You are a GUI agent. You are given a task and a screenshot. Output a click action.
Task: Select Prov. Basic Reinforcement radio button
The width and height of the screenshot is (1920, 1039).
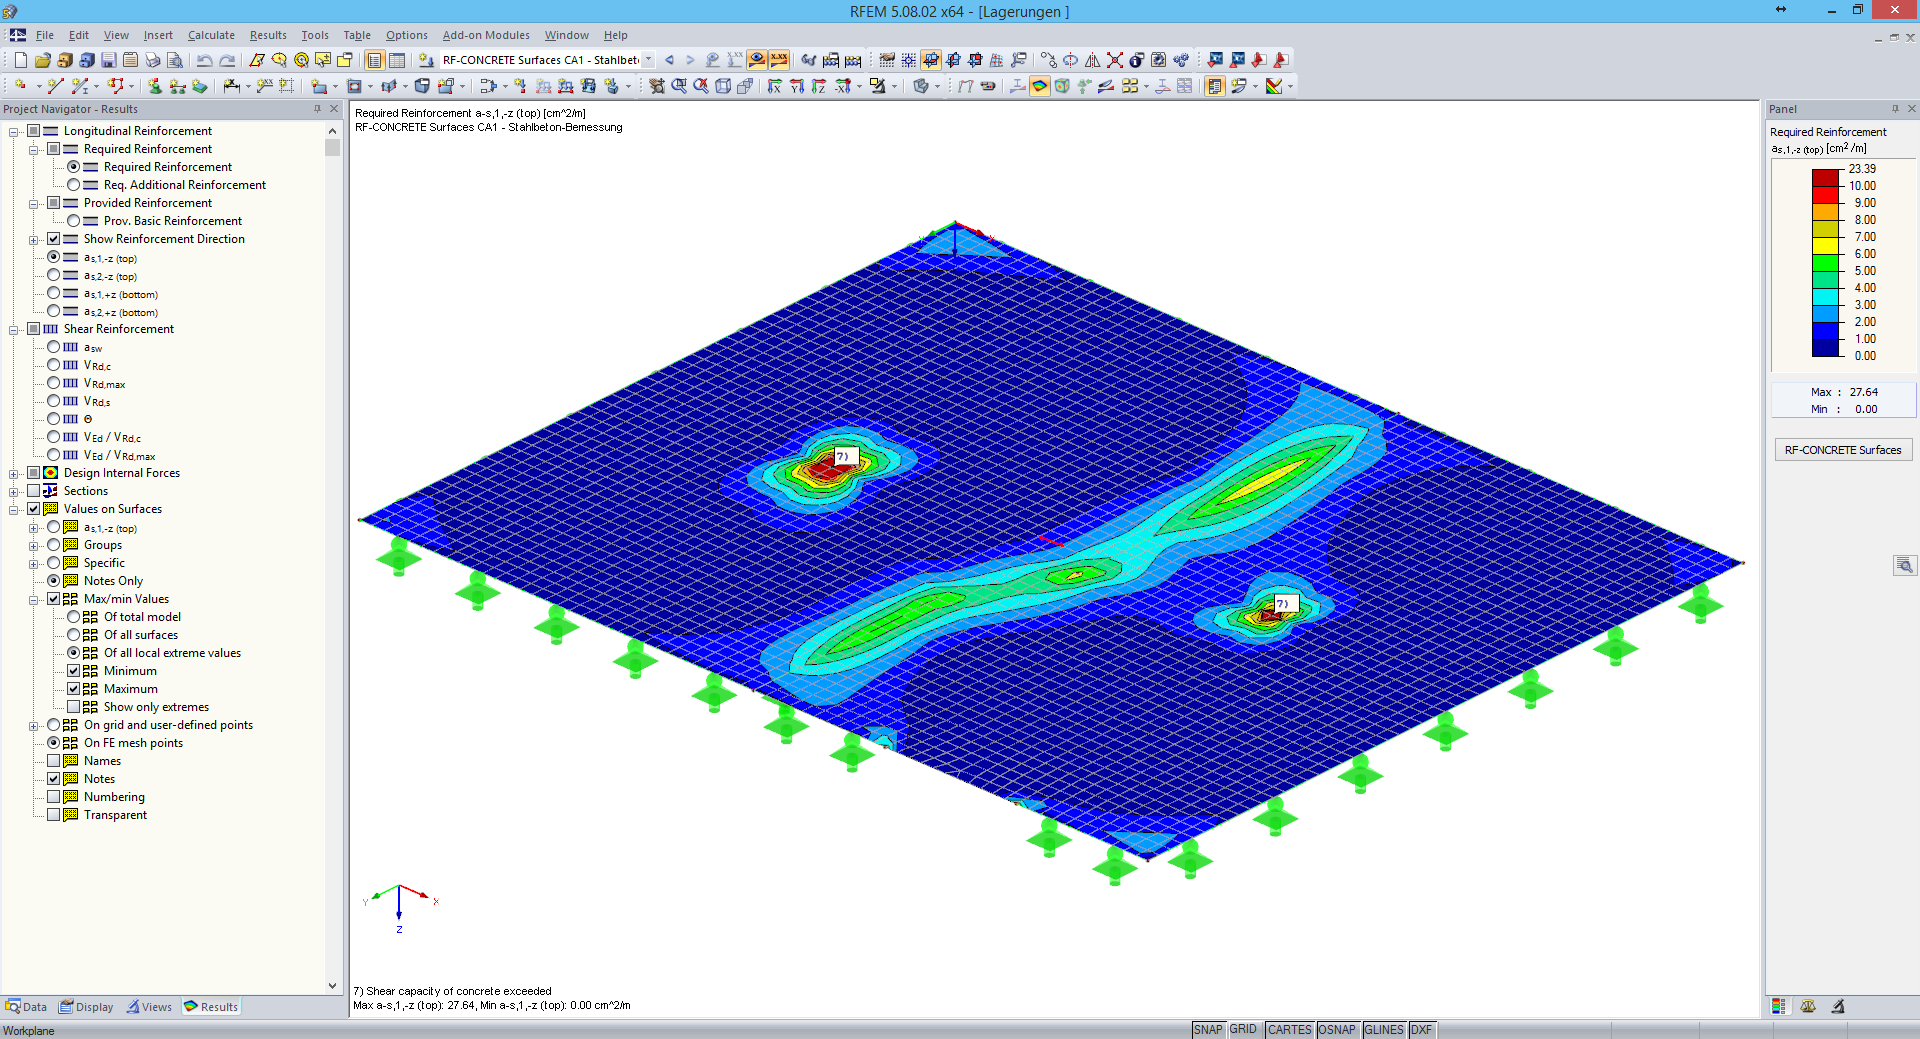[74, 221]
